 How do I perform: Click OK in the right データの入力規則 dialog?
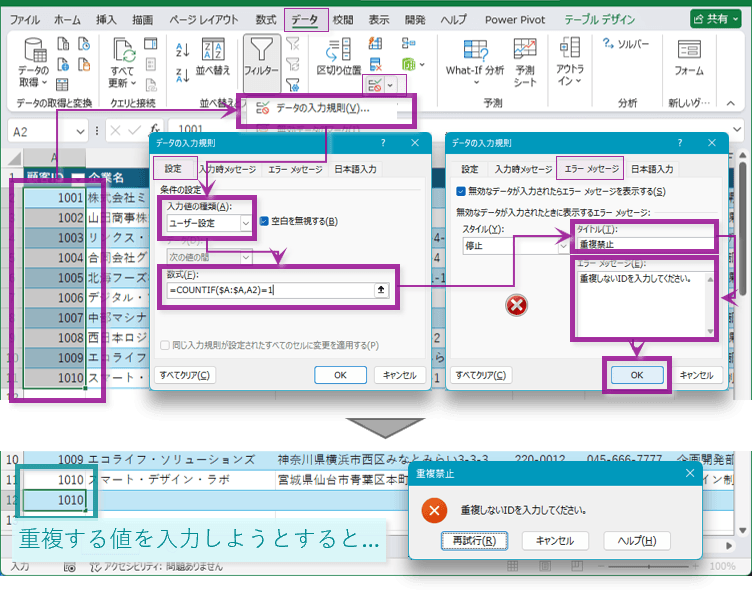636,375
